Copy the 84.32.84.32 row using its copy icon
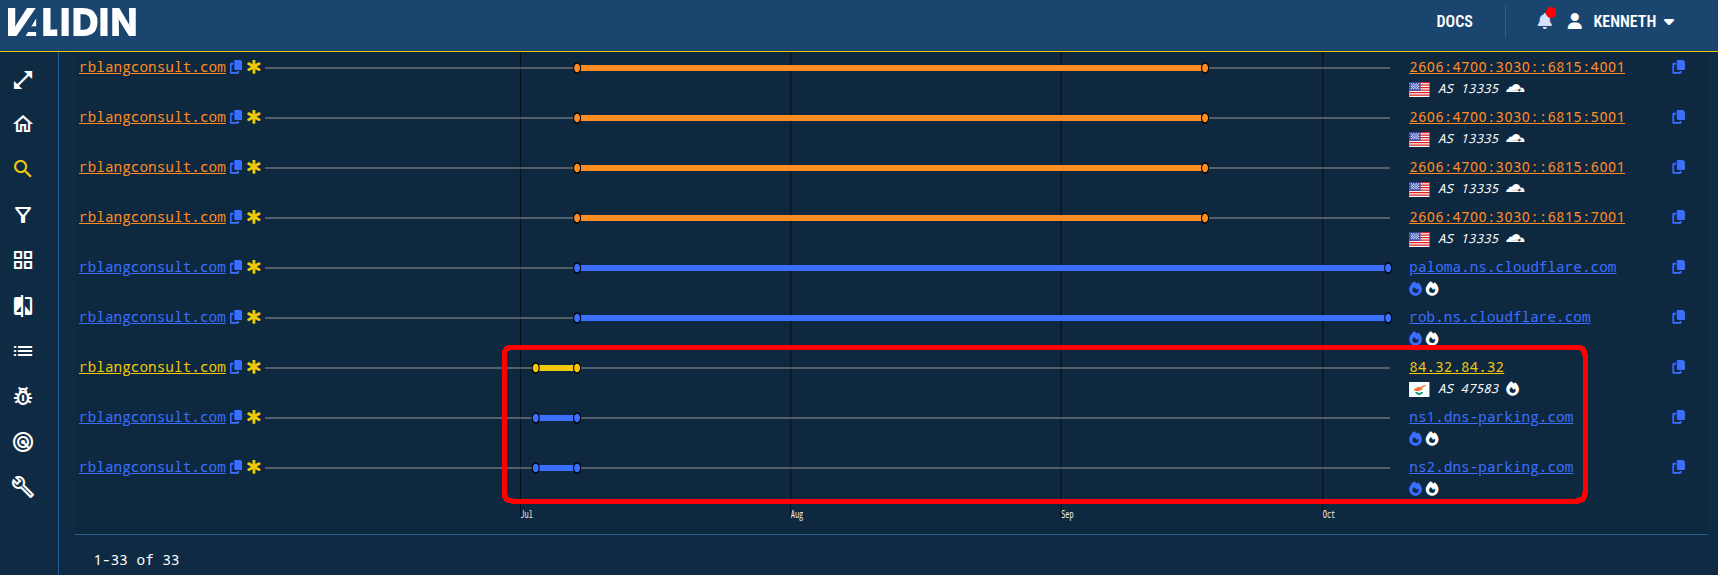 (1678, 367)
